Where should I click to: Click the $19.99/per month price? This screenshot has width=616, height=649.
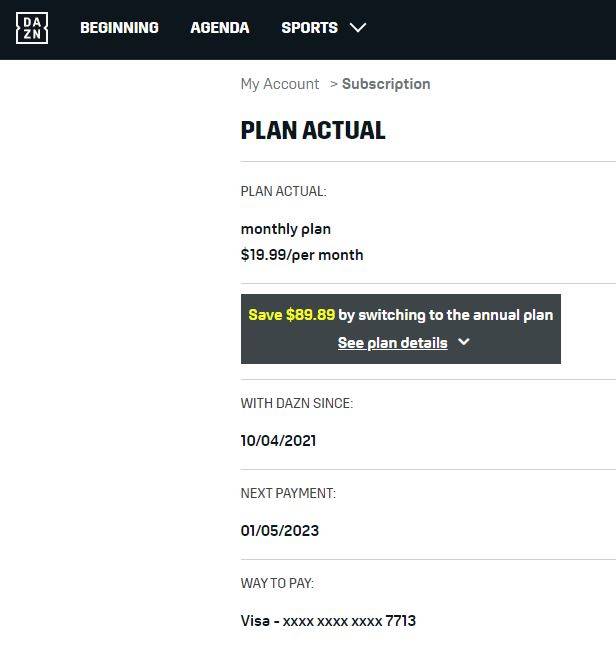302,255
